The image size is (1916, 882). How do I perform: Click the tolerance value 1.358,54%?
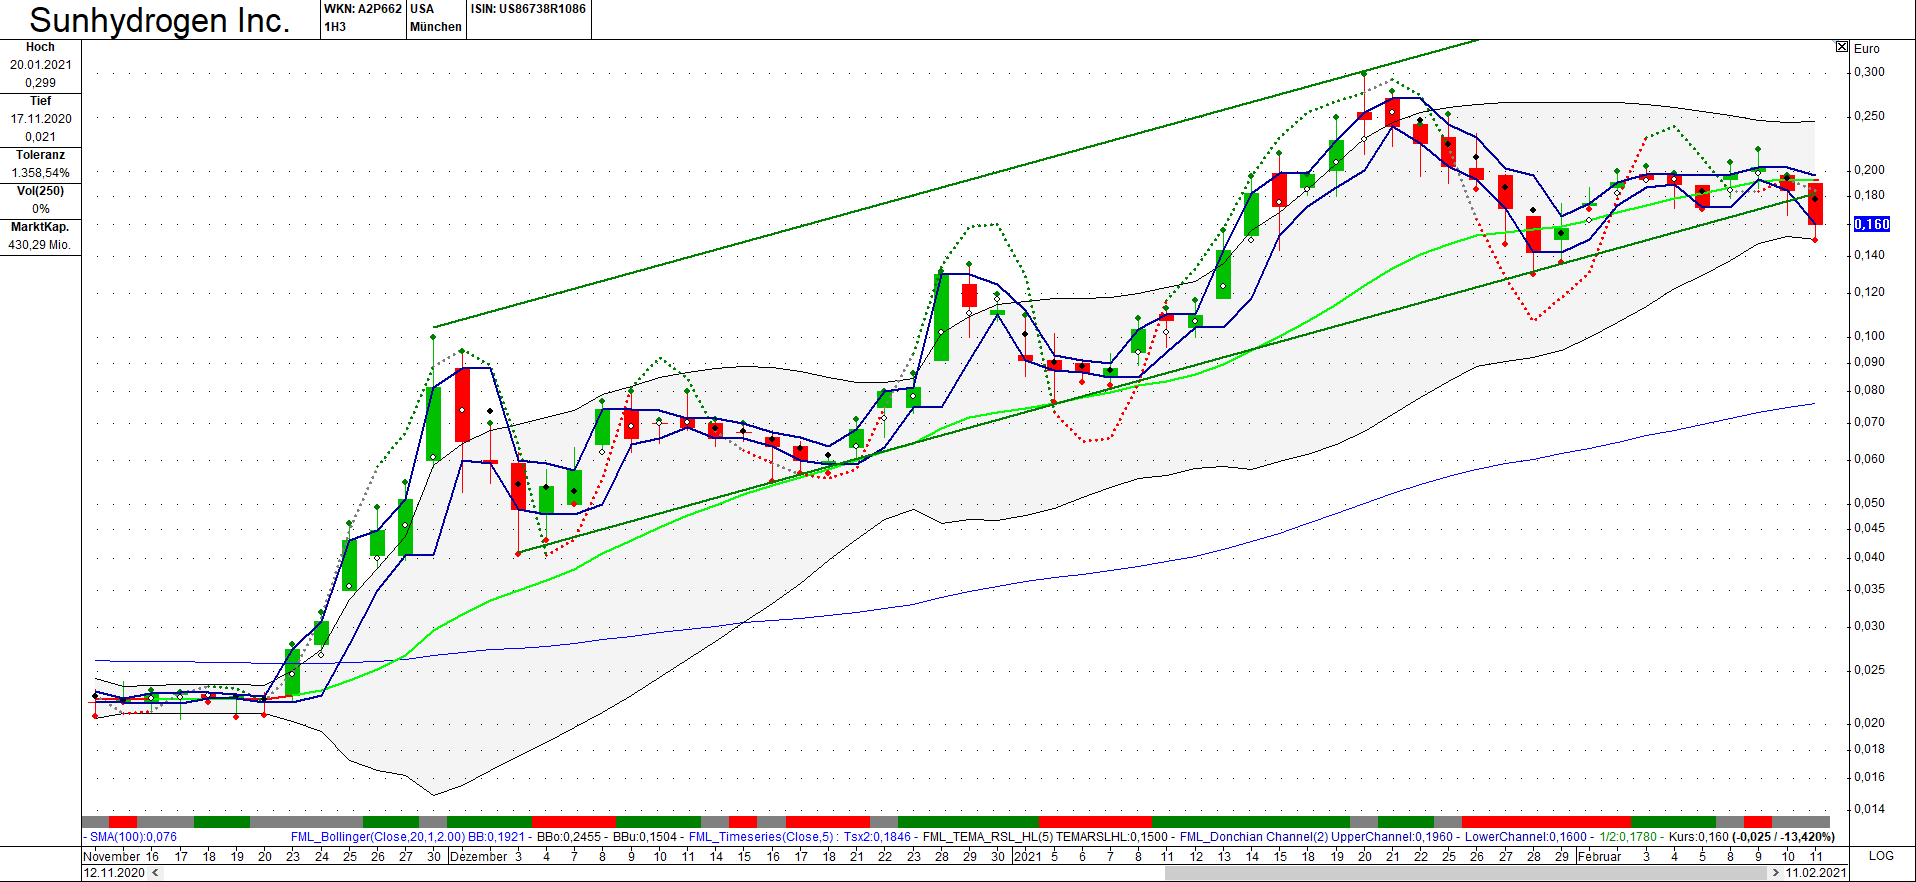tap(41, 173)
